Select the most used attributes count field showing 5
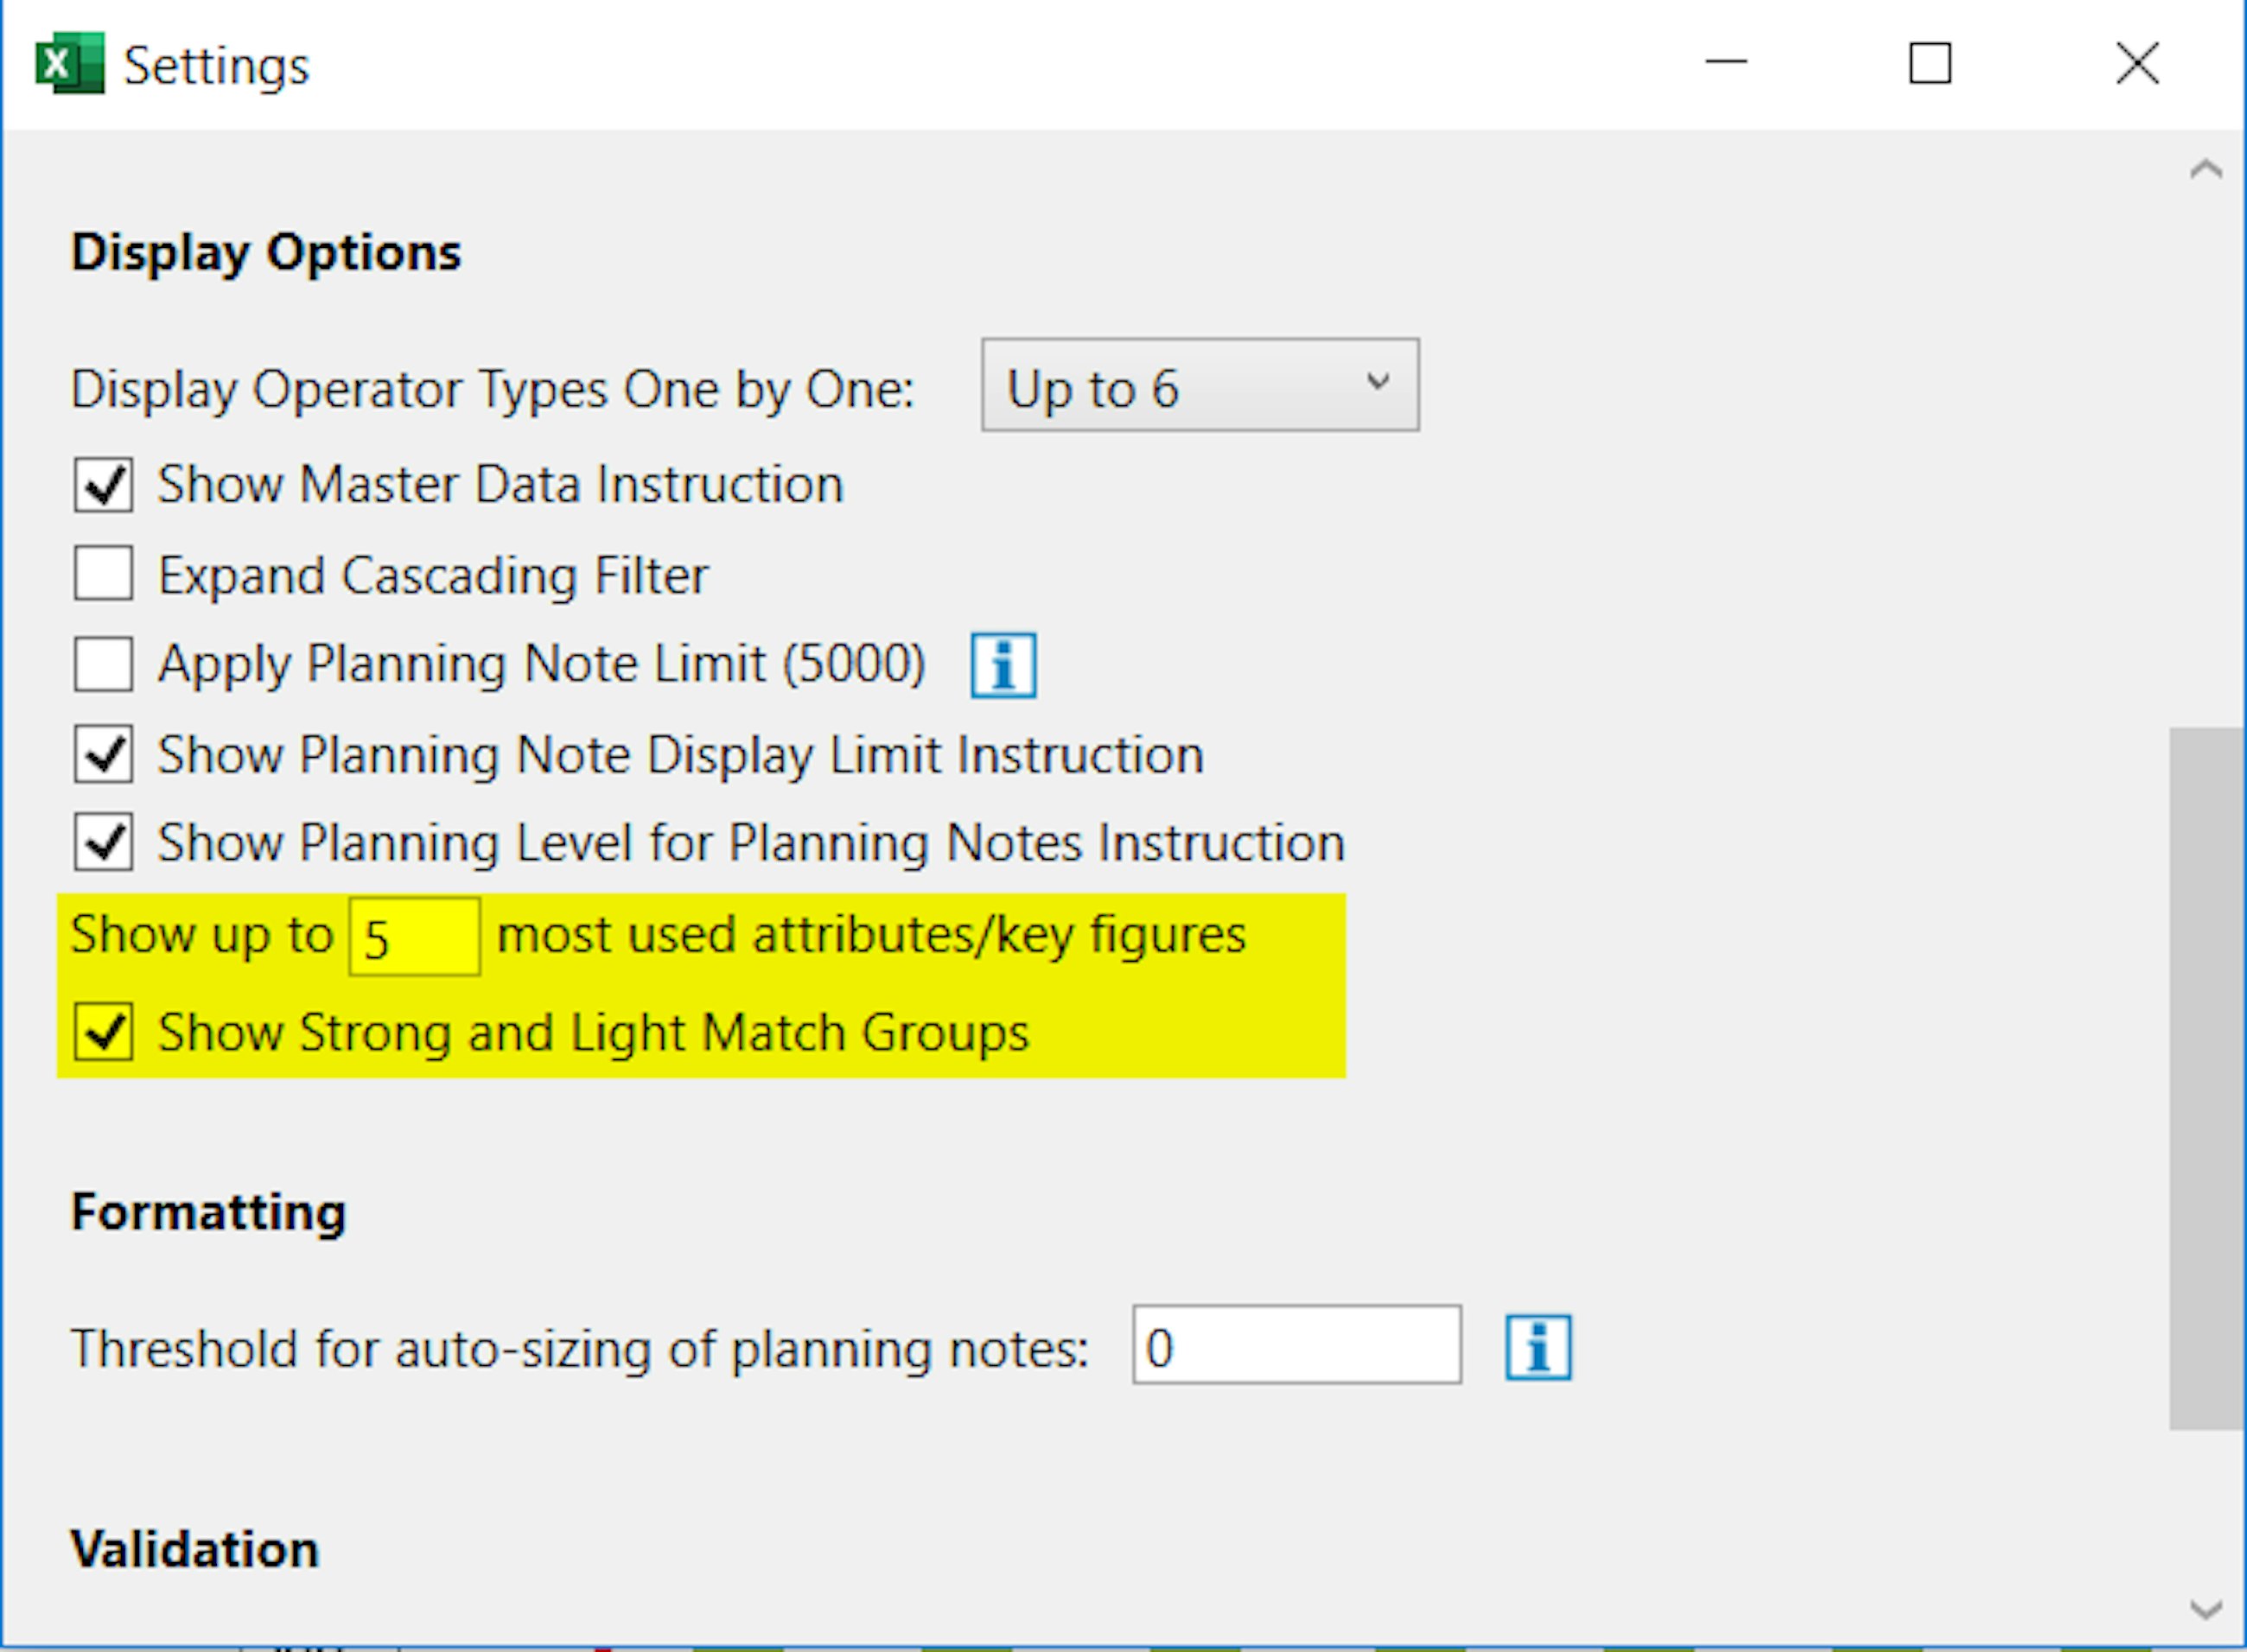The image size is (2247, 1652). (x=413, y=937)
